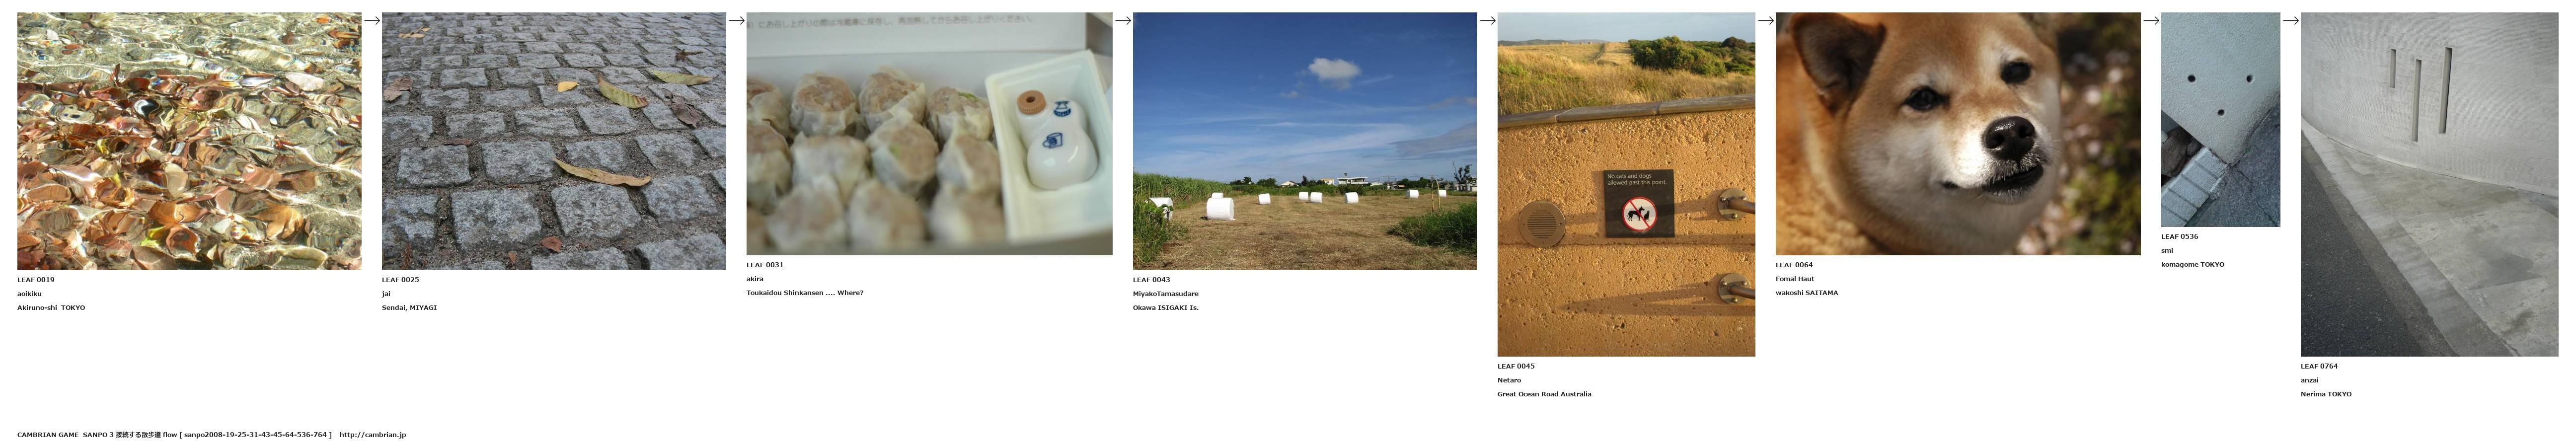2576x447 pixels.
Task: Open the http://cambrian.jp footer link
Action: click(x=373, y=435)
